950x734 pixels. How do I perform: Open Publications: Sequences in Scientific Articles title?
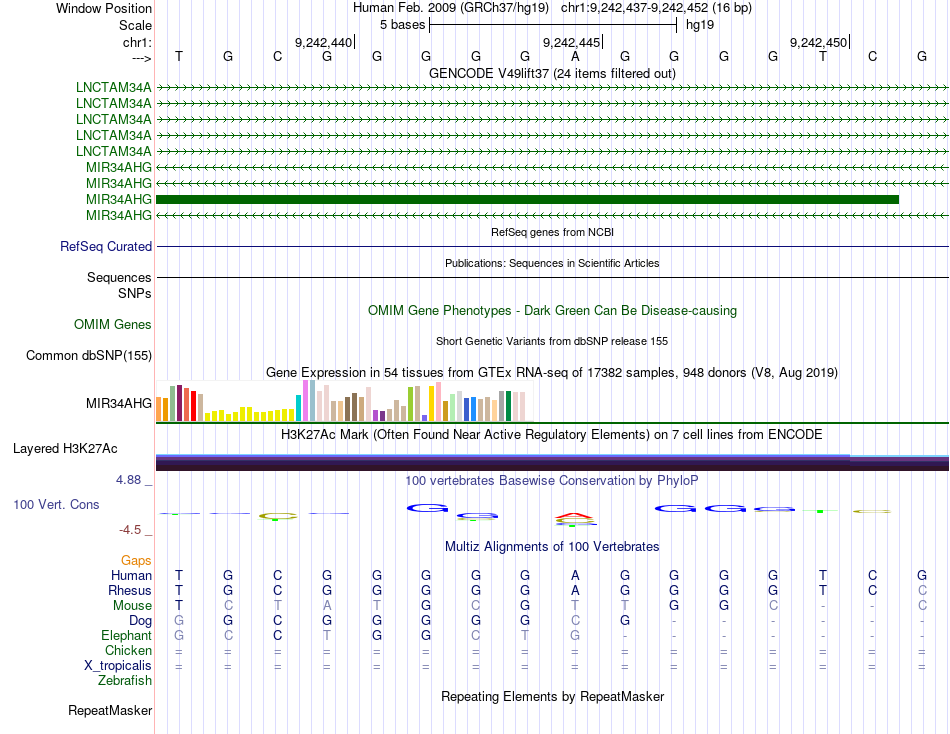[552, 263]
